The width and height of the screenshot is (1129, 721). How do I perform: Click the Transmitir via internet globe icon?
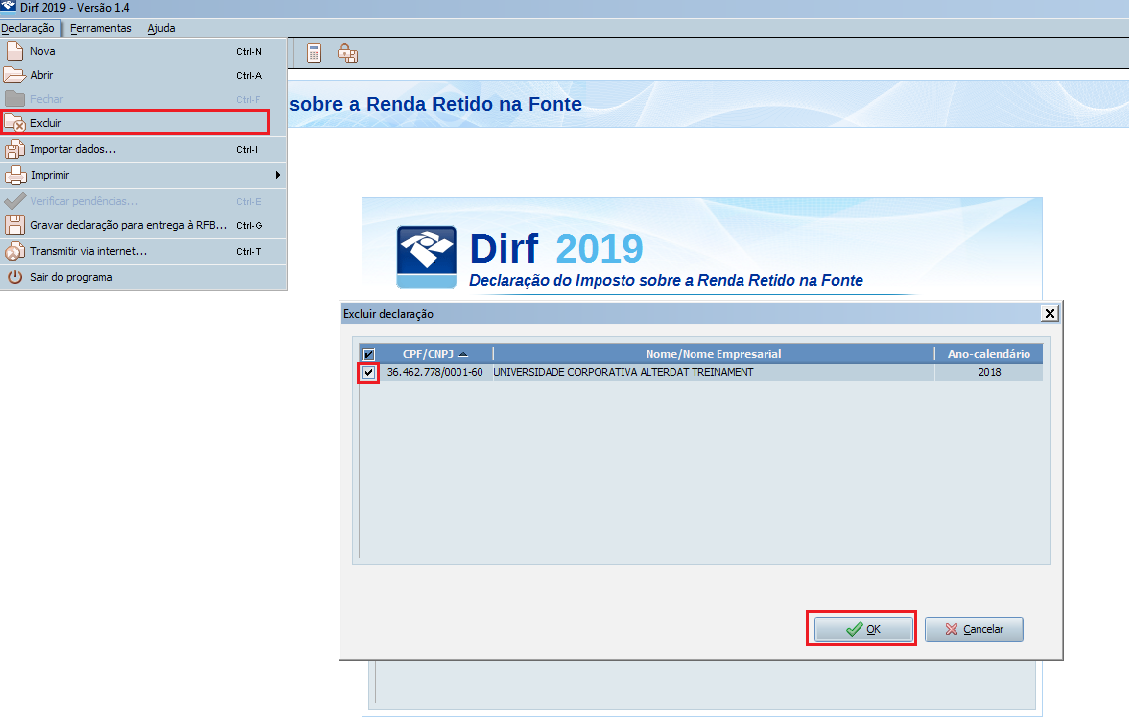pyautogui.click(x=14, y=251)
